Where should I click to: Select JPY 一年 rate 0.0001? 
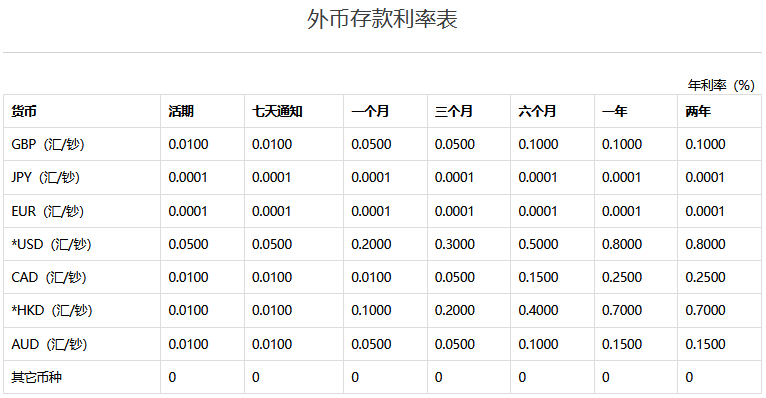pyautogui.click(x=621, y=177)
